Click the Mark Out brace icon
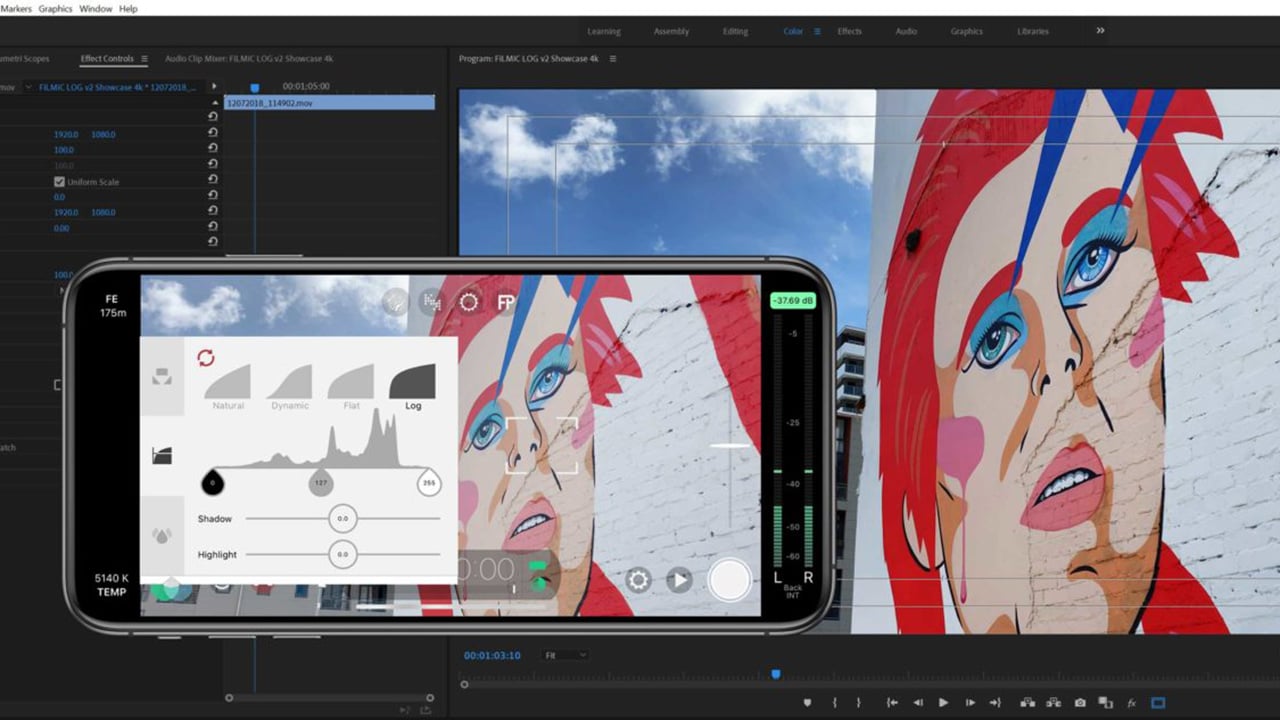The width and height of the screenshot is (1280, 720). tap(858, 703)
